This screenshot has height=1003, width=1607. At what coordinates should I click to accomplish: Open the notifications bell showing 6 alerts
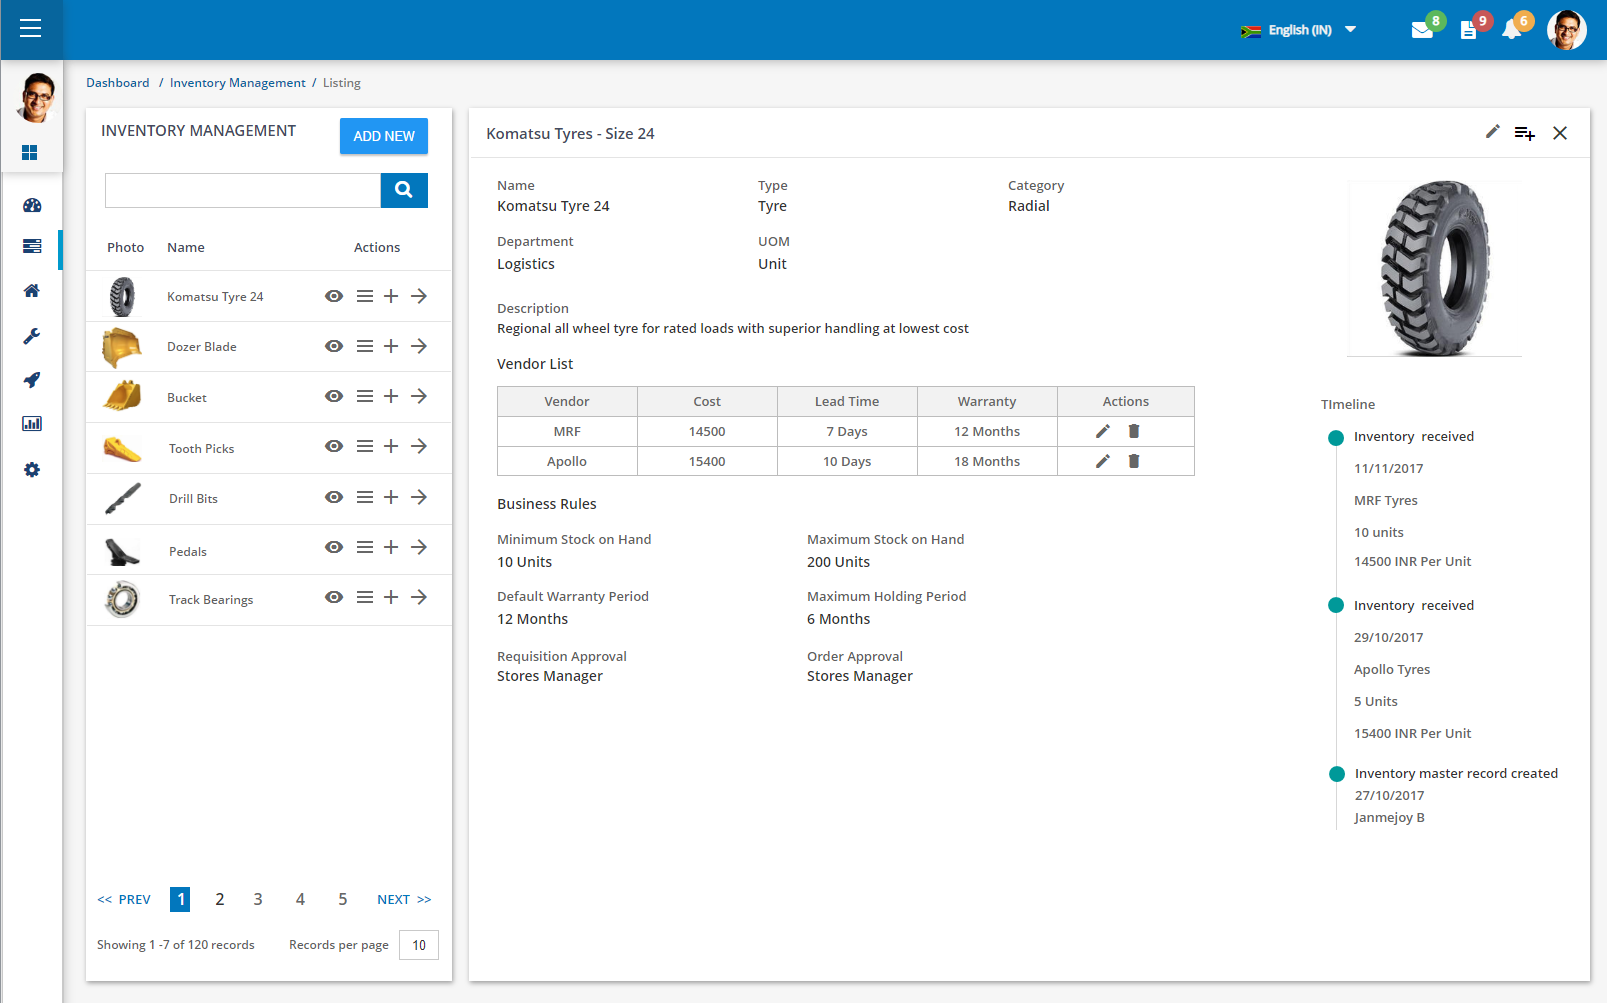[x=1512, y=29]
